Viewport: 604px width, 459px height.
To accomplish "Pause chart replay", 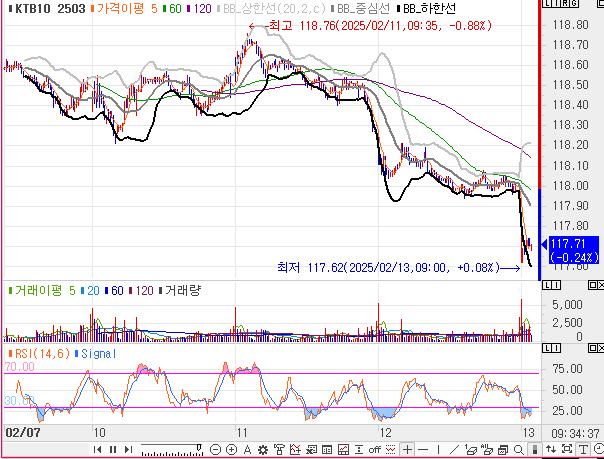I will pyautogui.click(x=113, y=449).
